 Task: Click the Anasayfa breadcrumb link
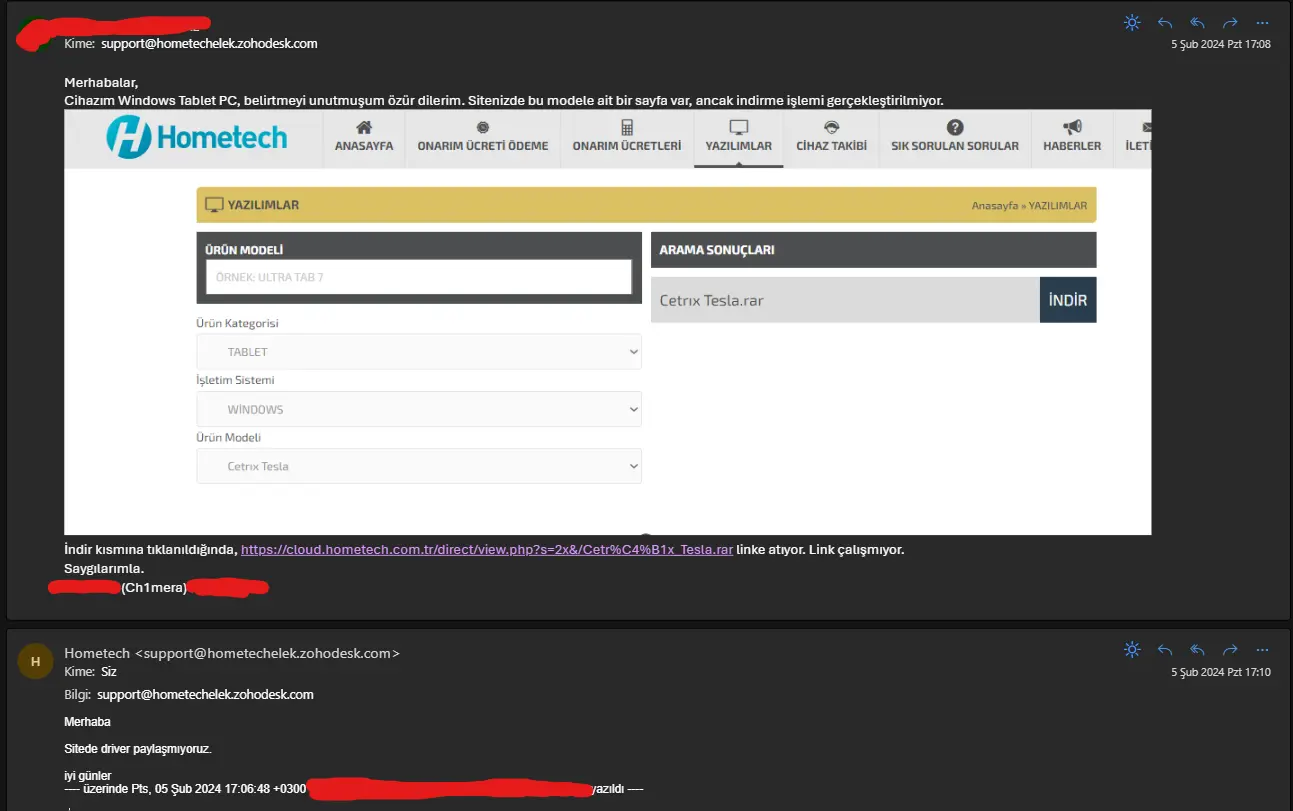(x=994, y=205)
